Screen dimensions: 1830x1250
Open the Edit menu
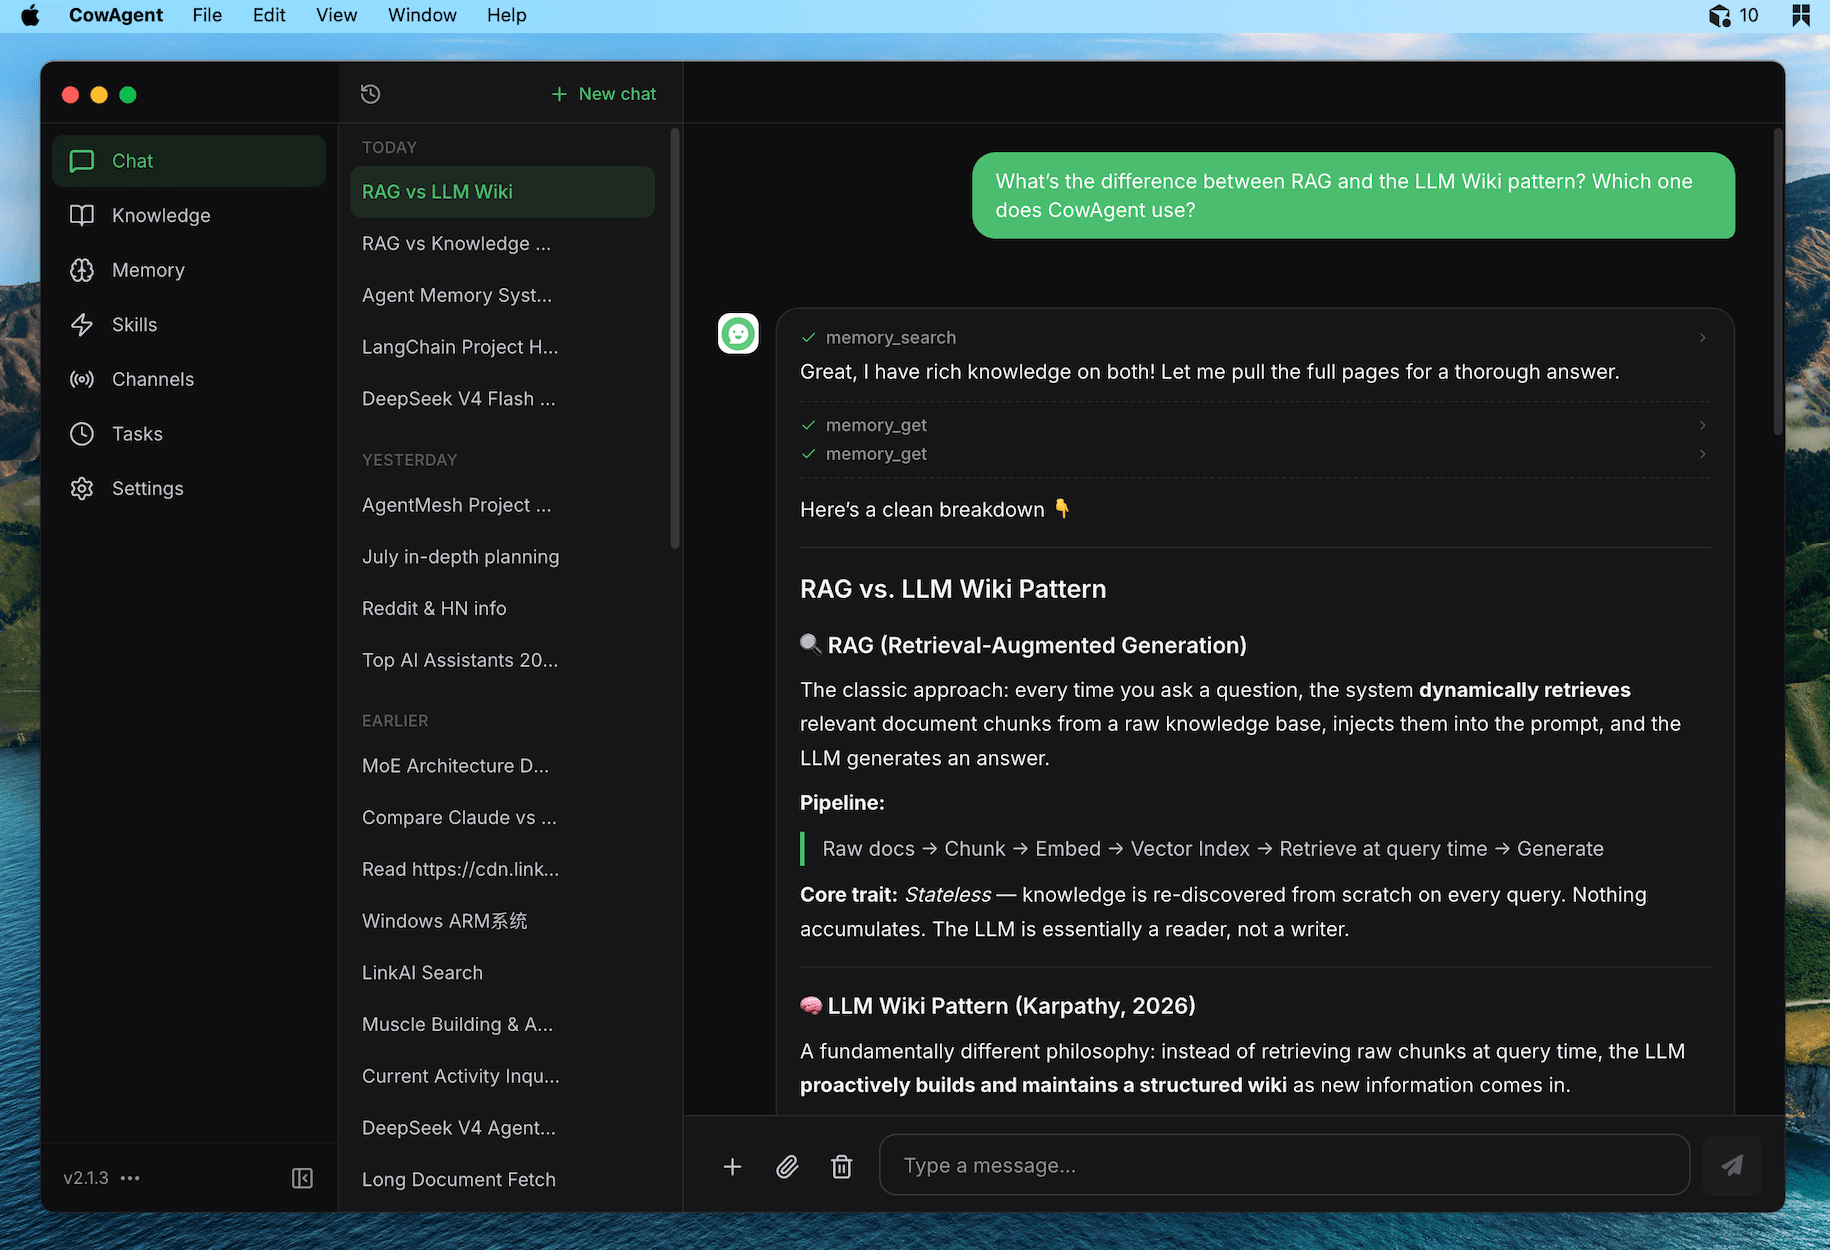pos(269,15)
